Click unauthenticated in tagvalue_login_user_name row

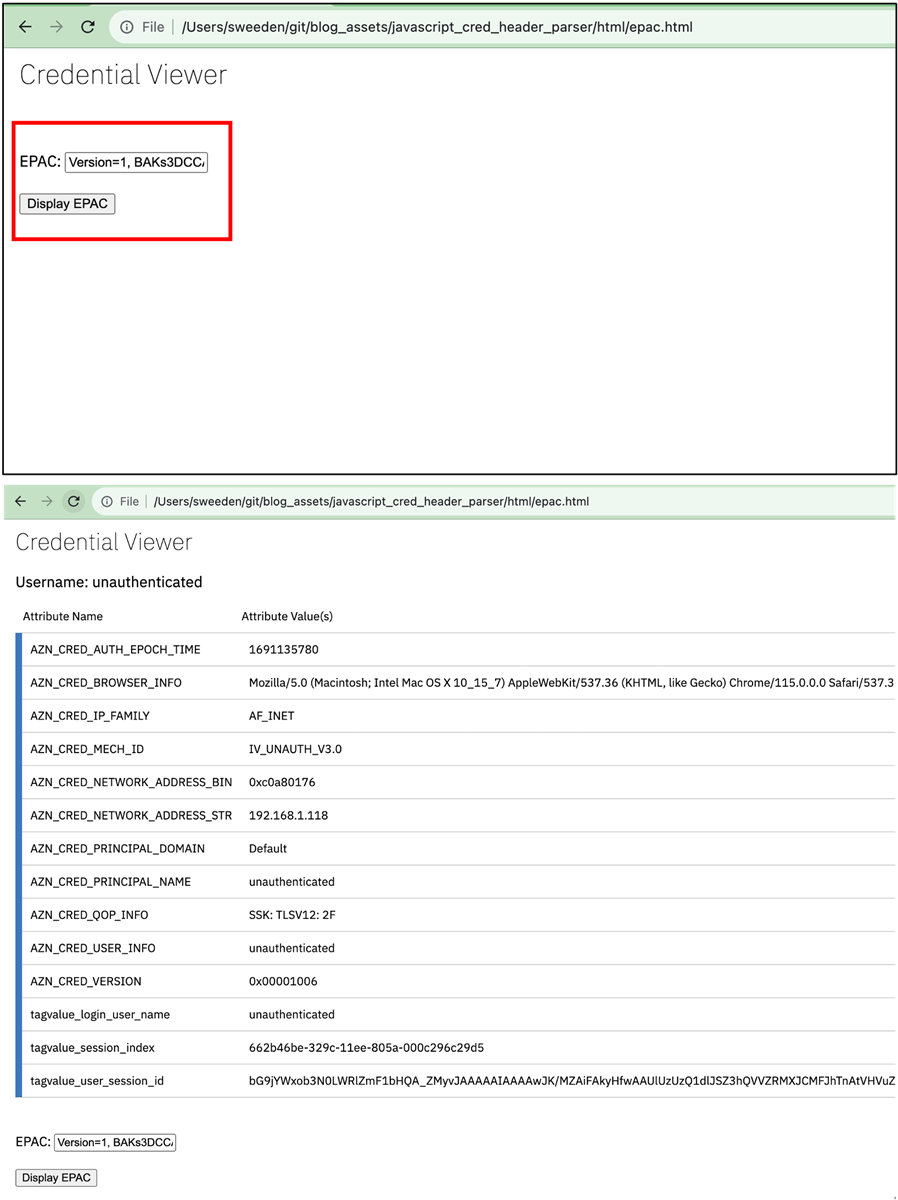(x=292, y=1014)
